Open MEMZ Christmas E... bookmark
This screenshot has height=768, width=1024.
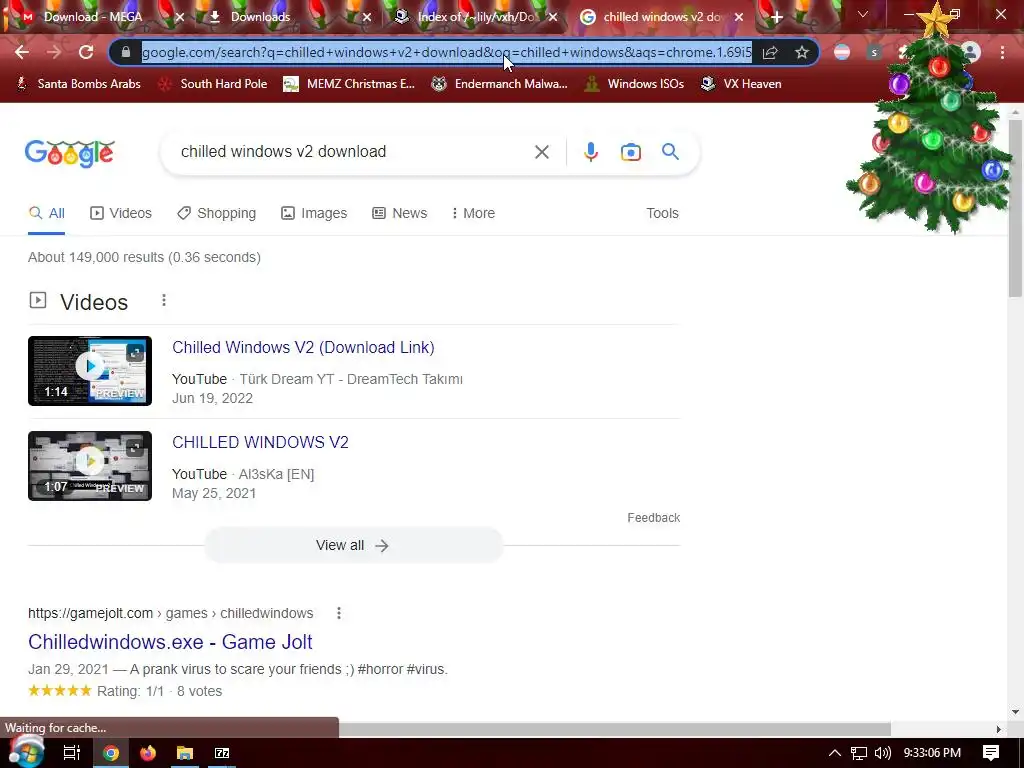tap(349, 84)
